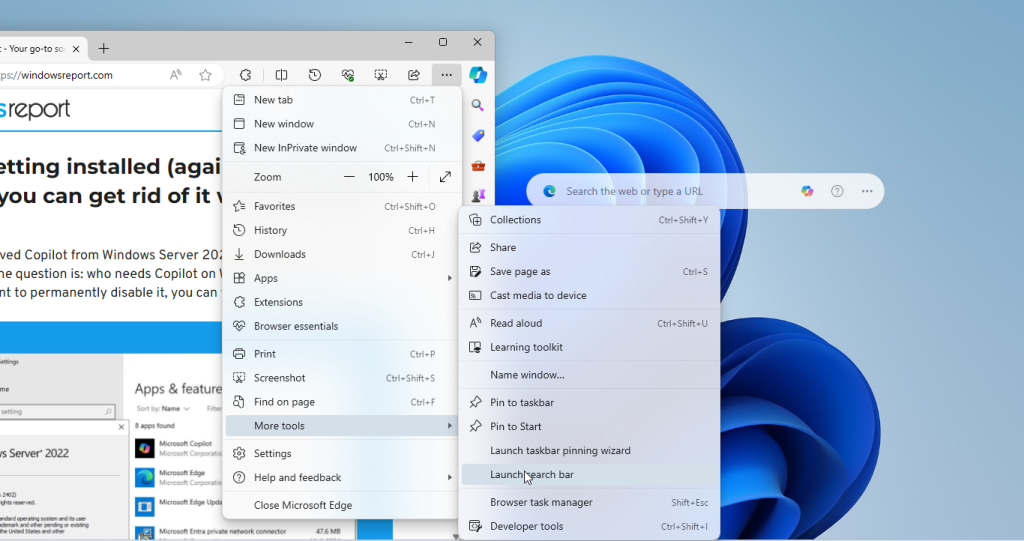Open the Extensions puzzle icon in toolbar
The width and height of the screenshot is (1024, 541).
[x=246, y=75]
